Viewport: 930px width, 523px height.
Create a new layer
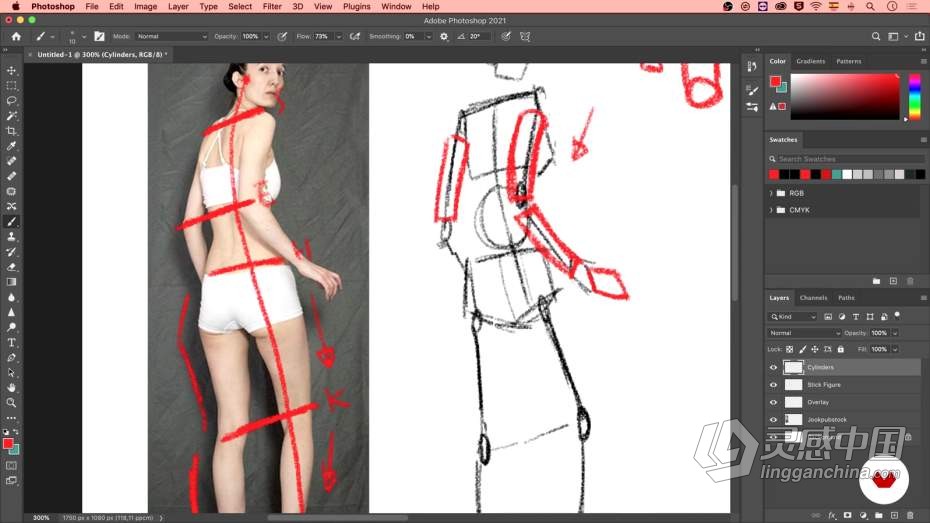(894, 516)
